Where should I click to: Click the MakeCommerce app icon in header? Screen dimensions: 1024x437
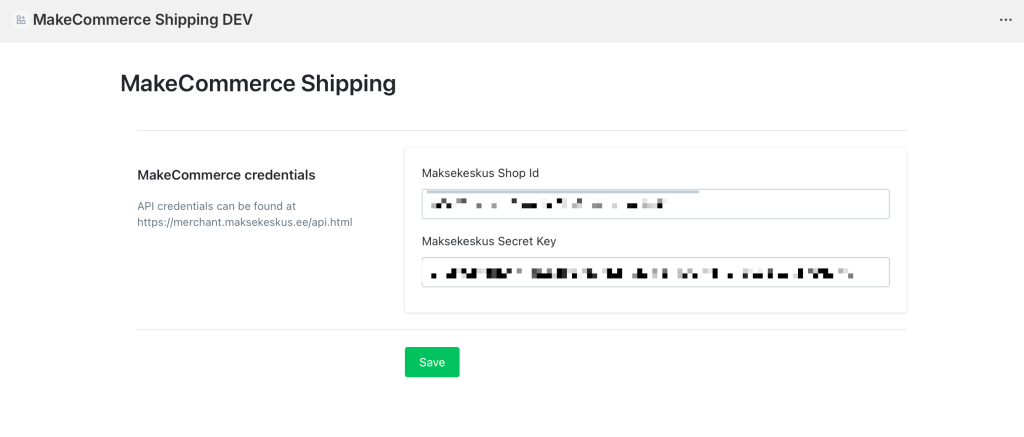coord(21,20)
